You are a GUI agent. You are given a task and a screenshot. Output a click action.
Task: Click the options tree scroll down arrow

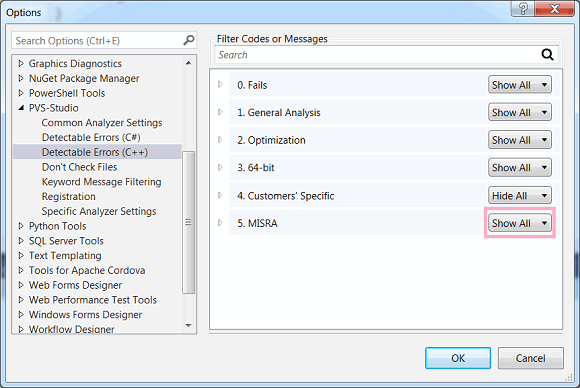189,325
